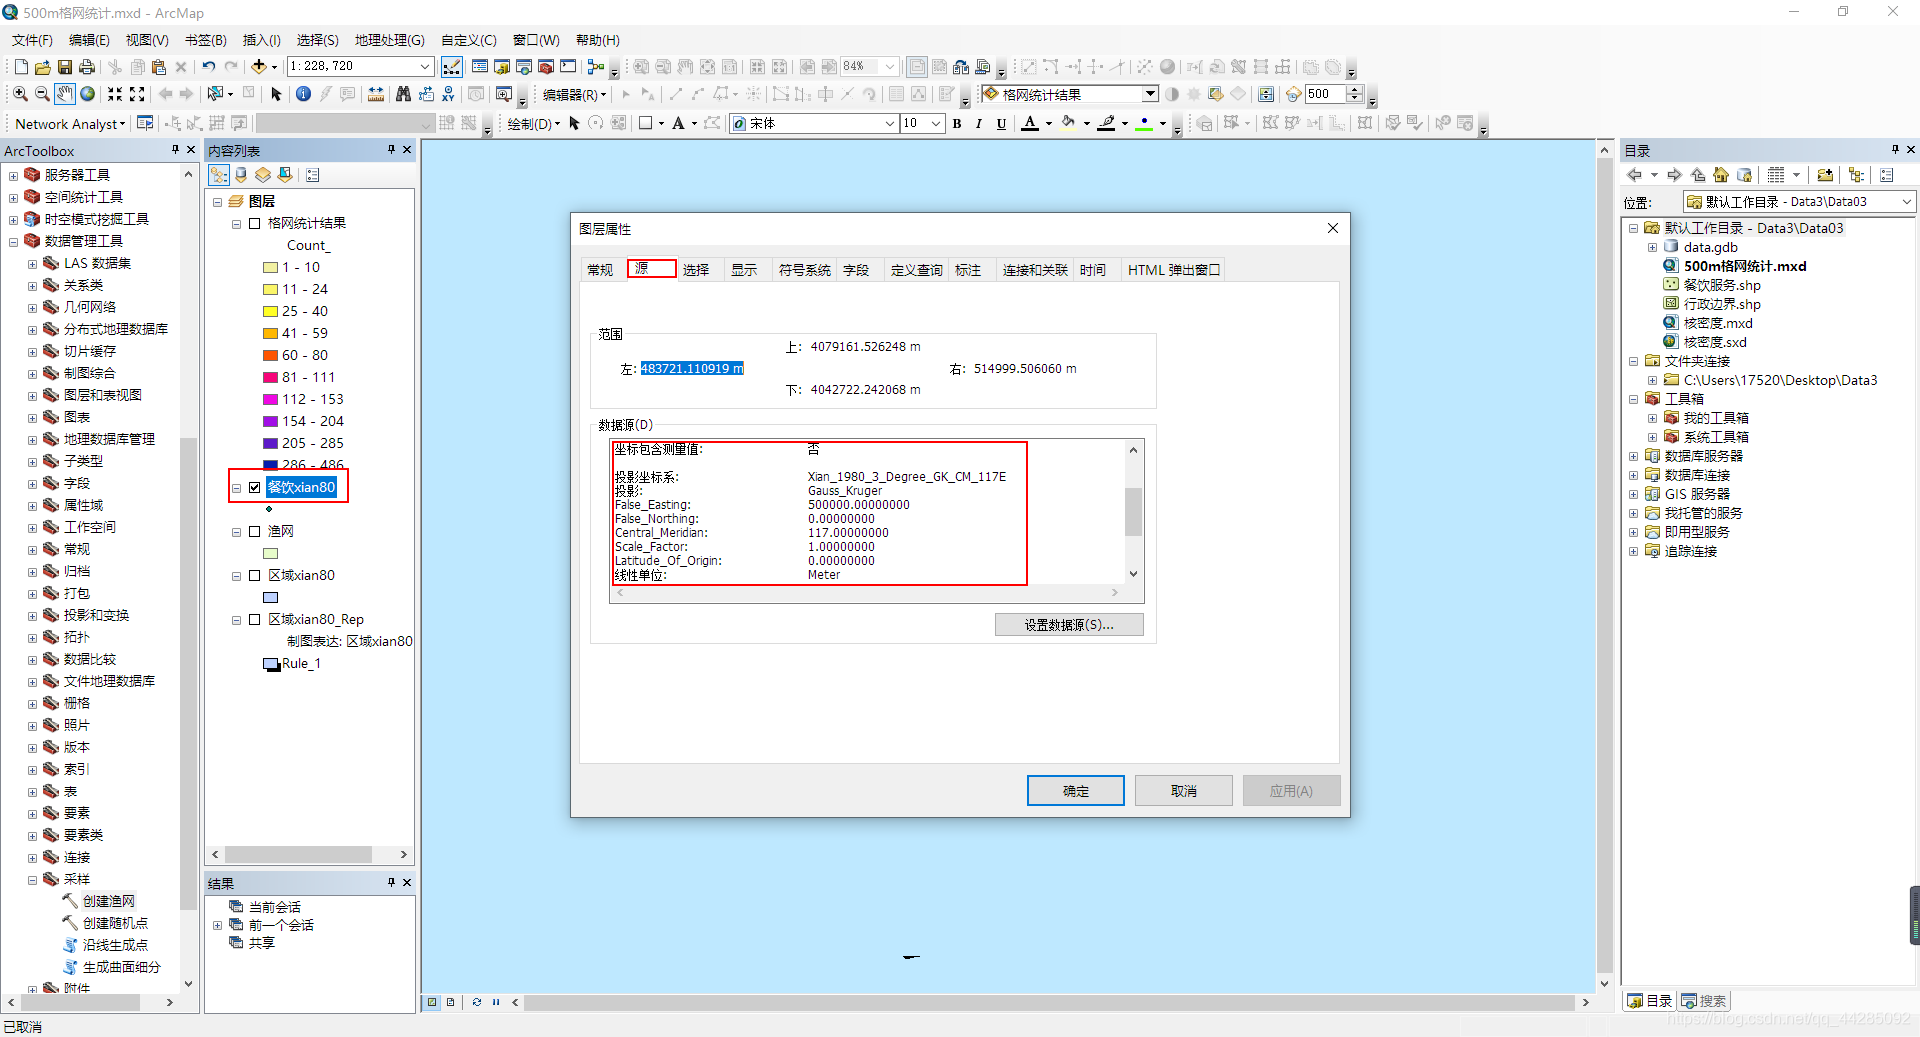Open the ArcToolbox red toolbox icon in toolbar
The width and height of the screenshot is (1920, 1037).
(546, 67)
